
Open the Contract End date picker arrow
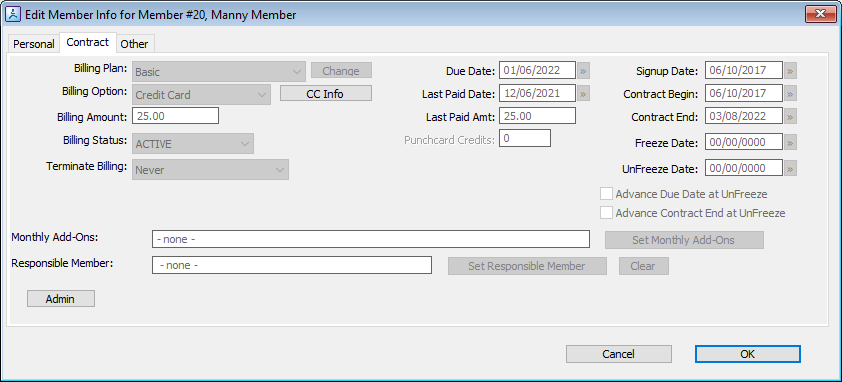[x=790, y=116]
